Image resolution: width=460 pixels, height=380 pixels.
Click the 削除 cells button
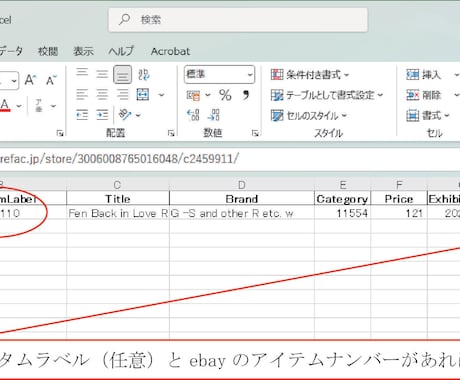click(424, 95)
